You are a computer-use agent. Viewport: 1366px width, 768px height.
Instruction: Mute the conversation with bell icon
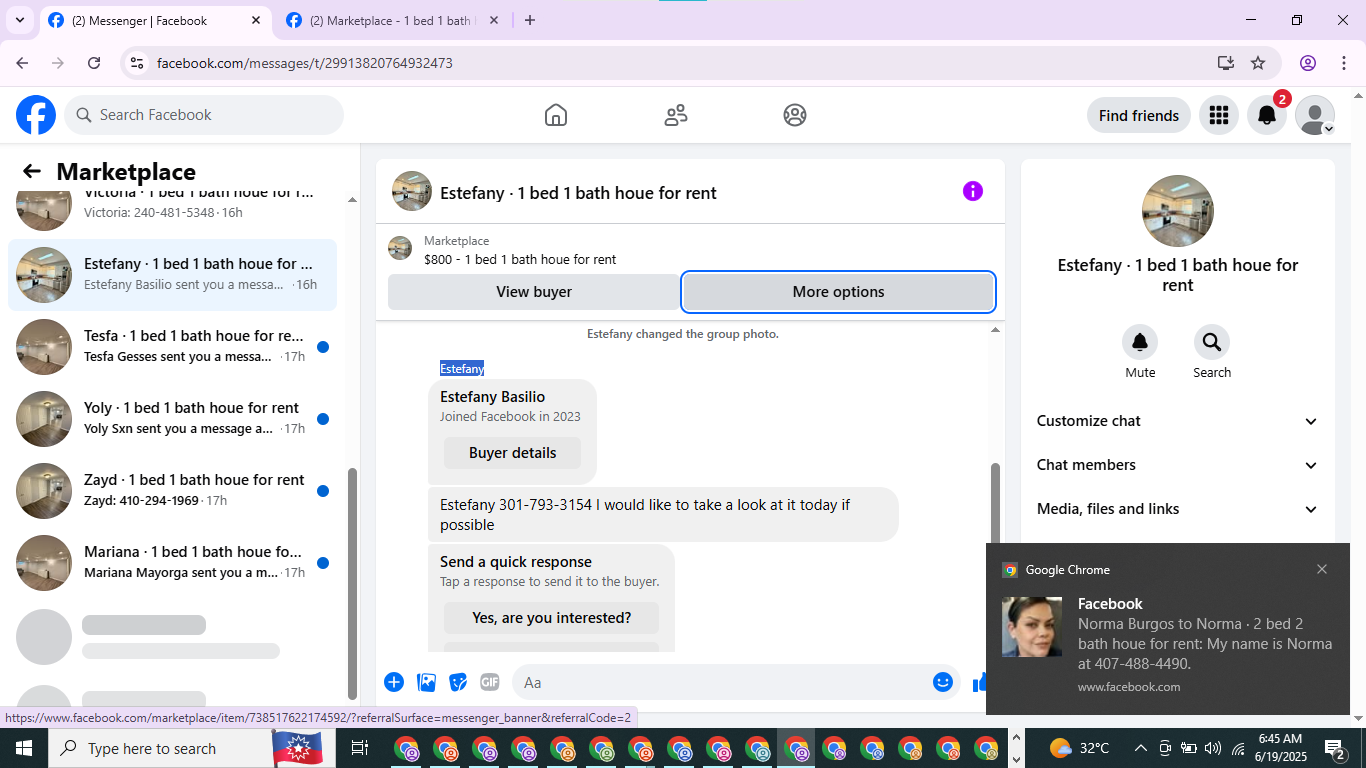tap(1140, 343)
